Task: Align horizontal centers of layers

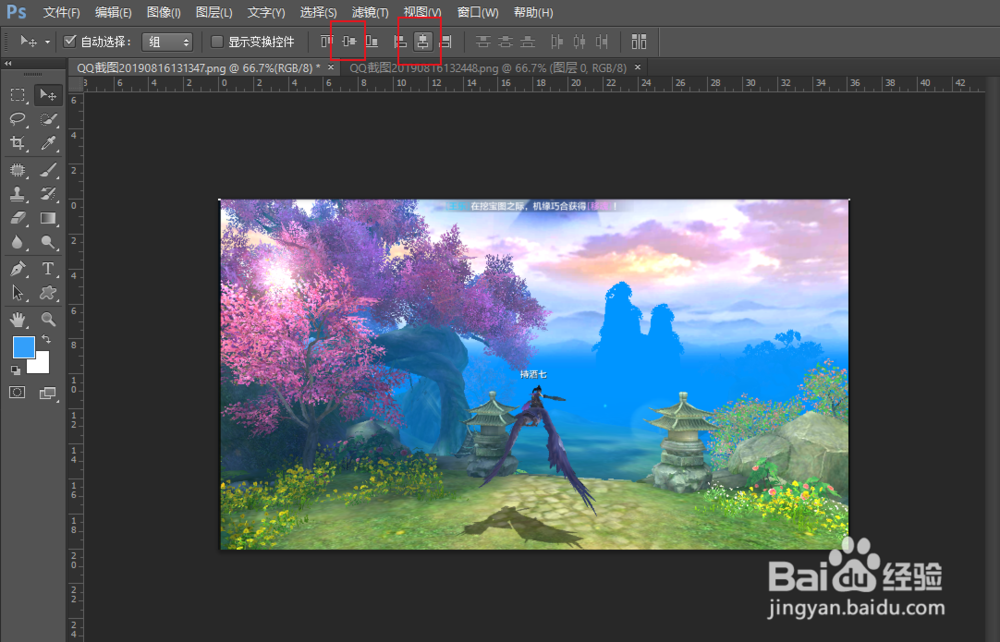Action: click(423, 41)
